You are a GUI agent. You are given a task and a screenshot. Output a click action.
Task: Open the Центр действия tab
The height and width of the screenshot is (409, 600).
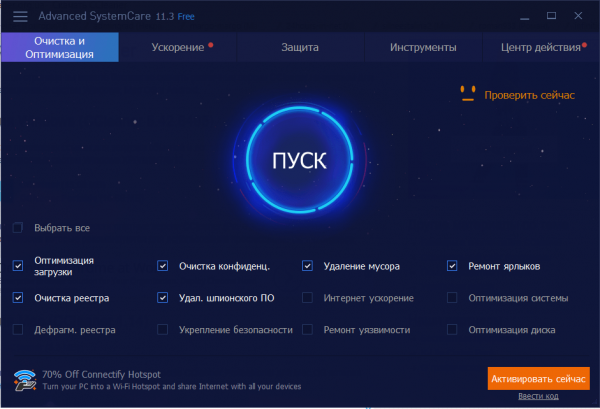541,47
